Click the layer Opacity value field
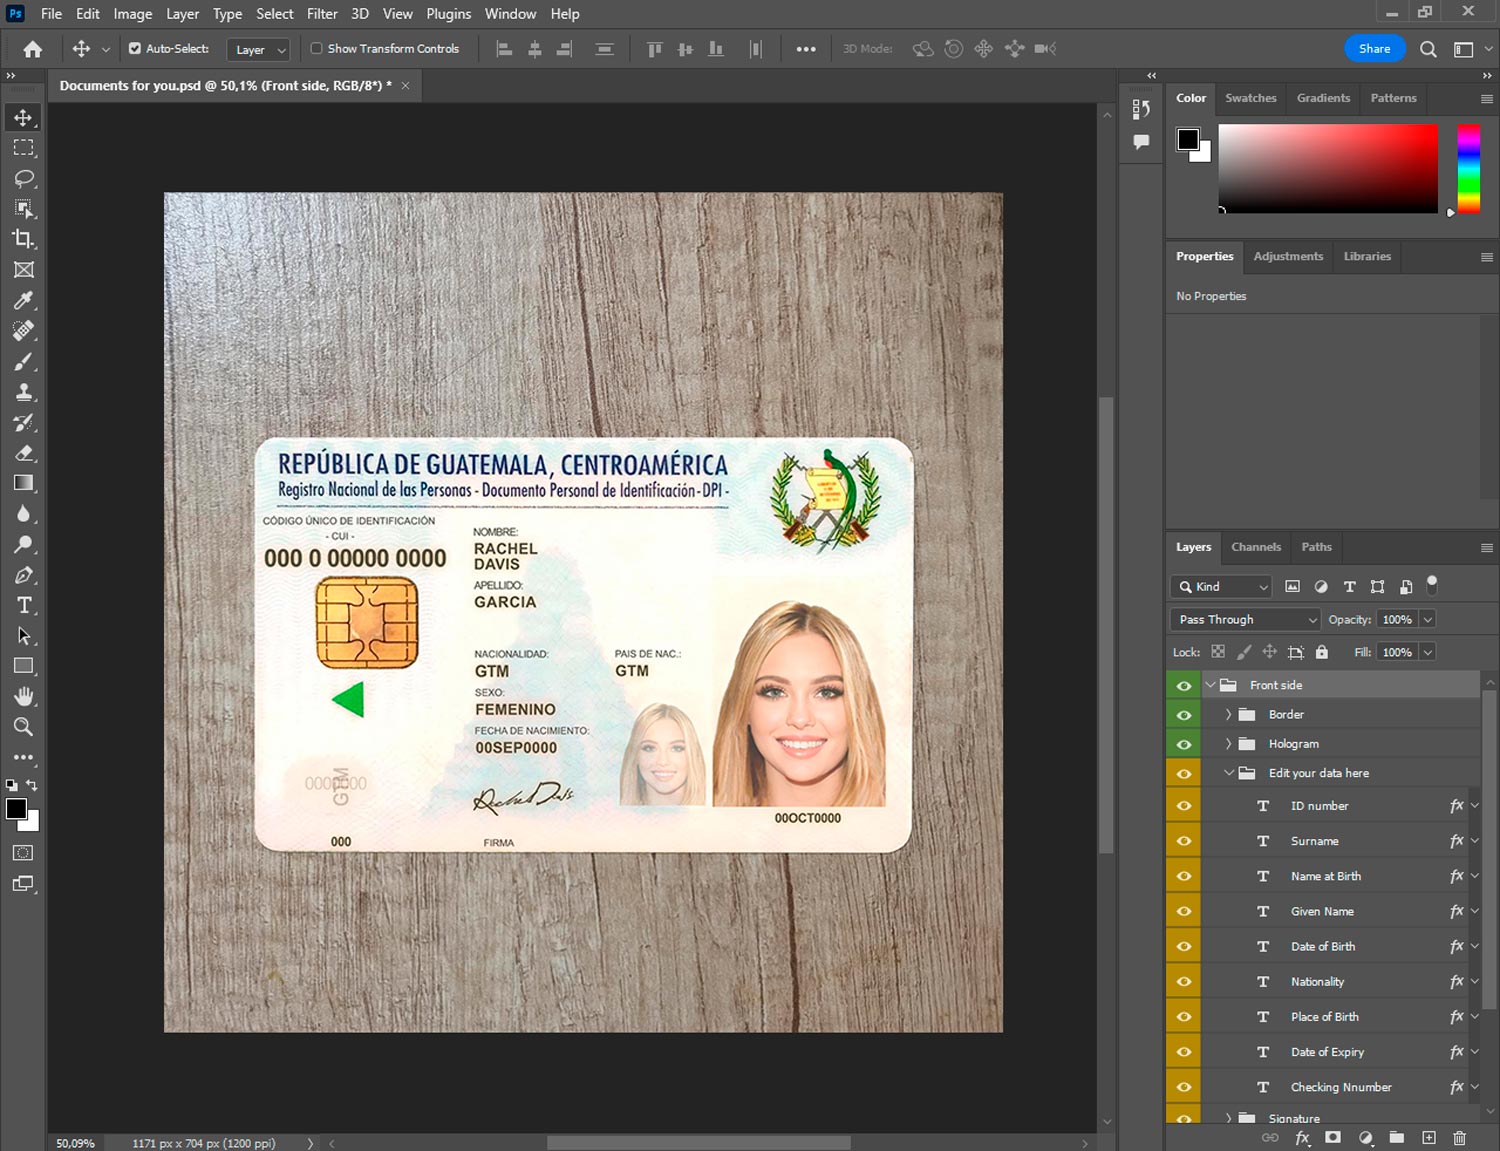The width and height of the screenshot is (1500, 1151). 1397,620
